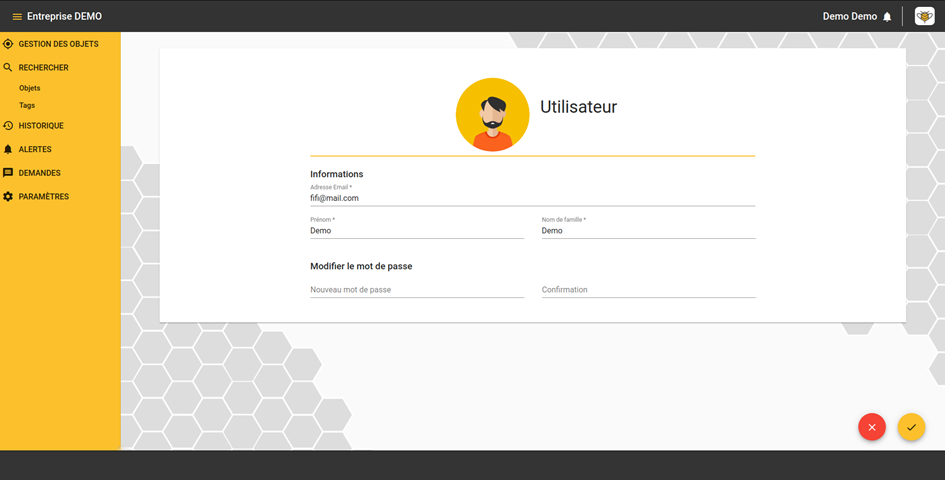Click the Adresse Email field
Viewport: 945px width, 480px height.
point(532,198)
